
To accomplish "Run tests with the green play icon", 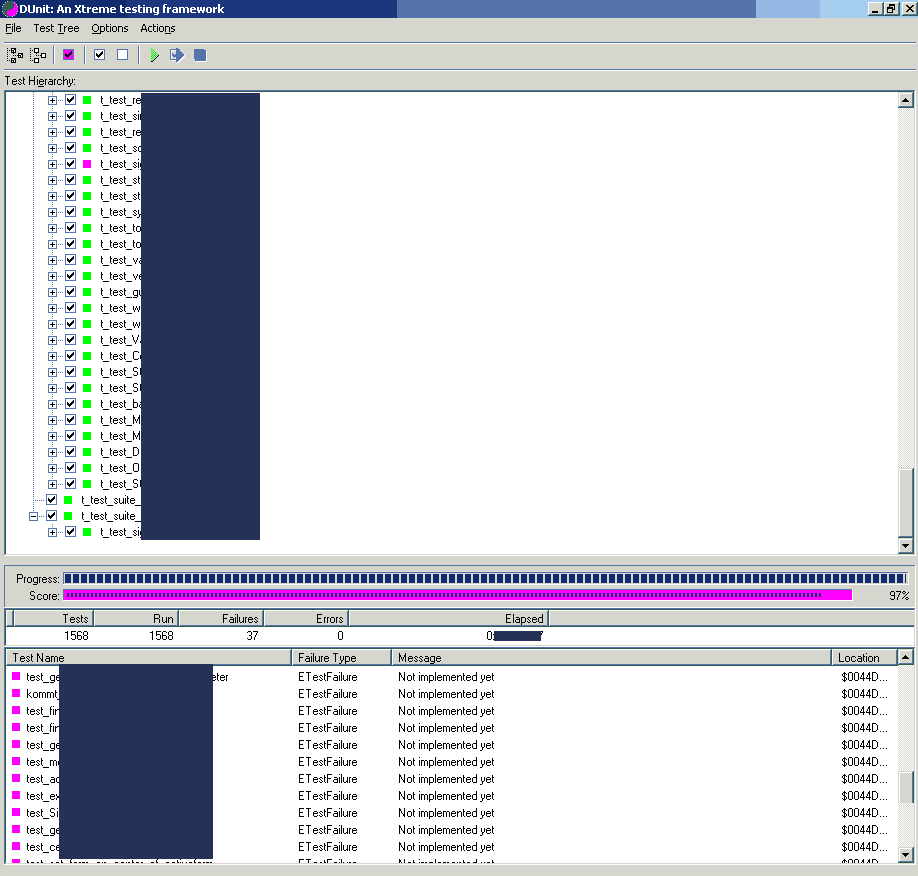I will click(x=154, y=55).
